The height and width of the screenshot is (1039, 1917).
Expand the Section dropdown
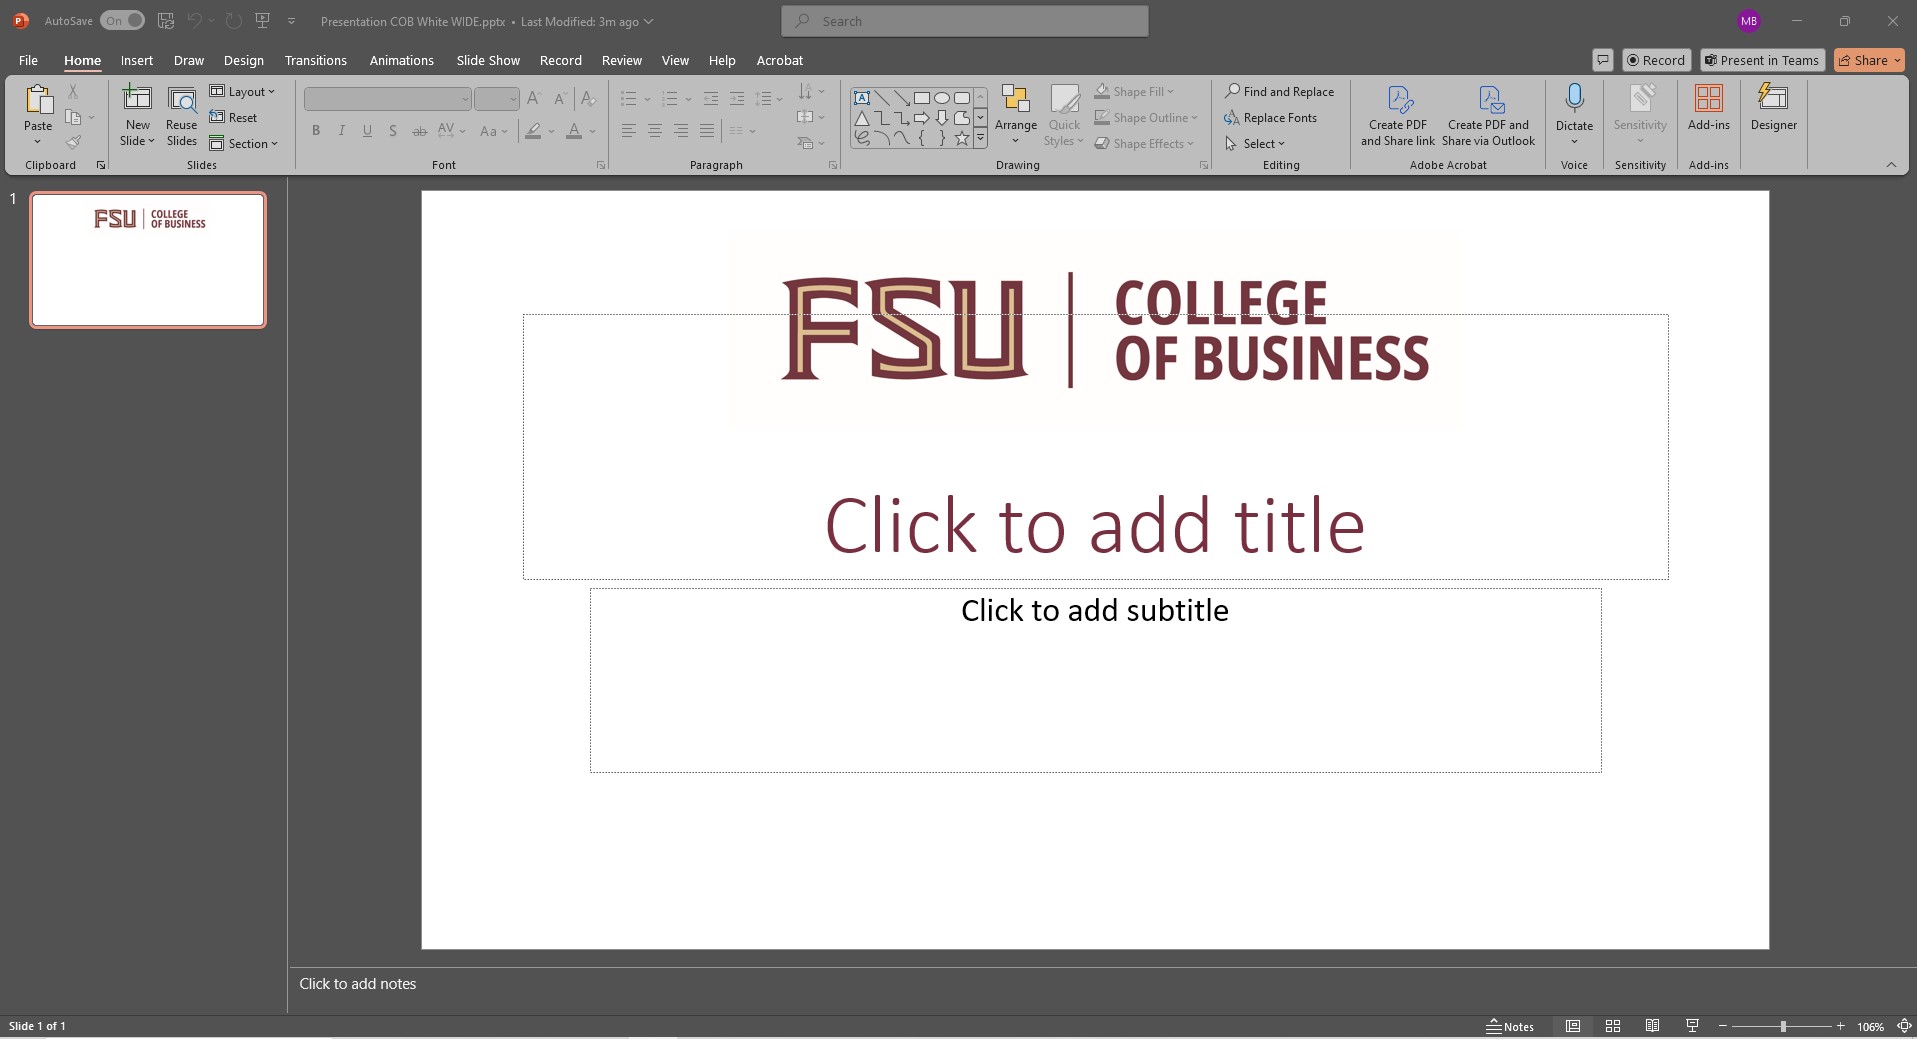pos(244,143)
